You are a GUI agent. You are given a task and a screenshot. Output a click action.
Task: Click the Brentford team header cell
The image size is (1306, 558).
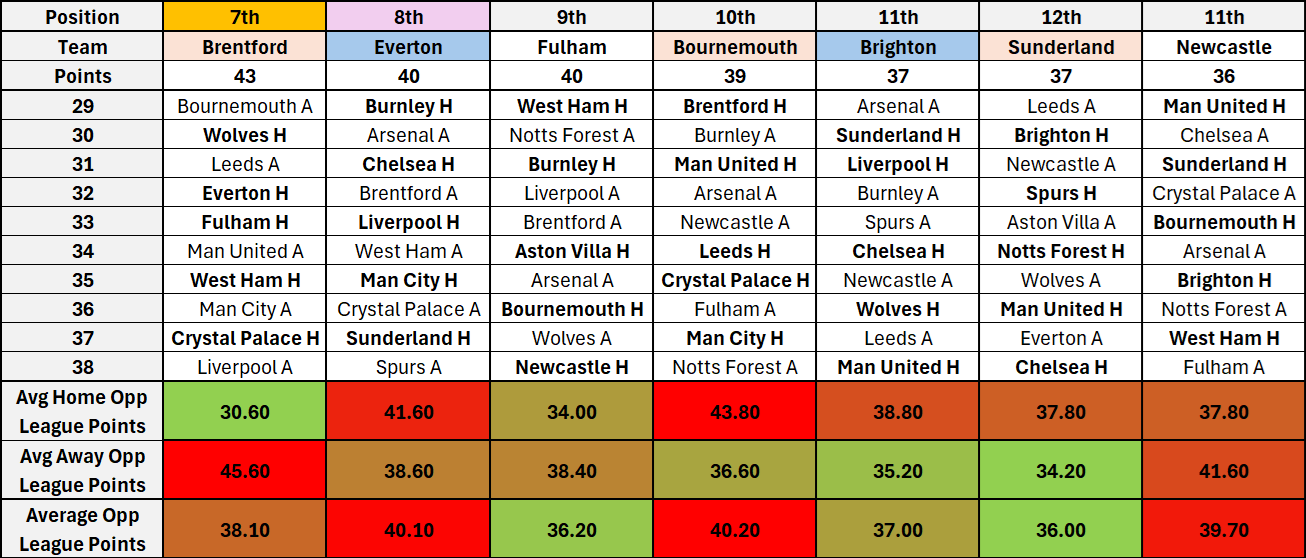click(x=244, y=47)
